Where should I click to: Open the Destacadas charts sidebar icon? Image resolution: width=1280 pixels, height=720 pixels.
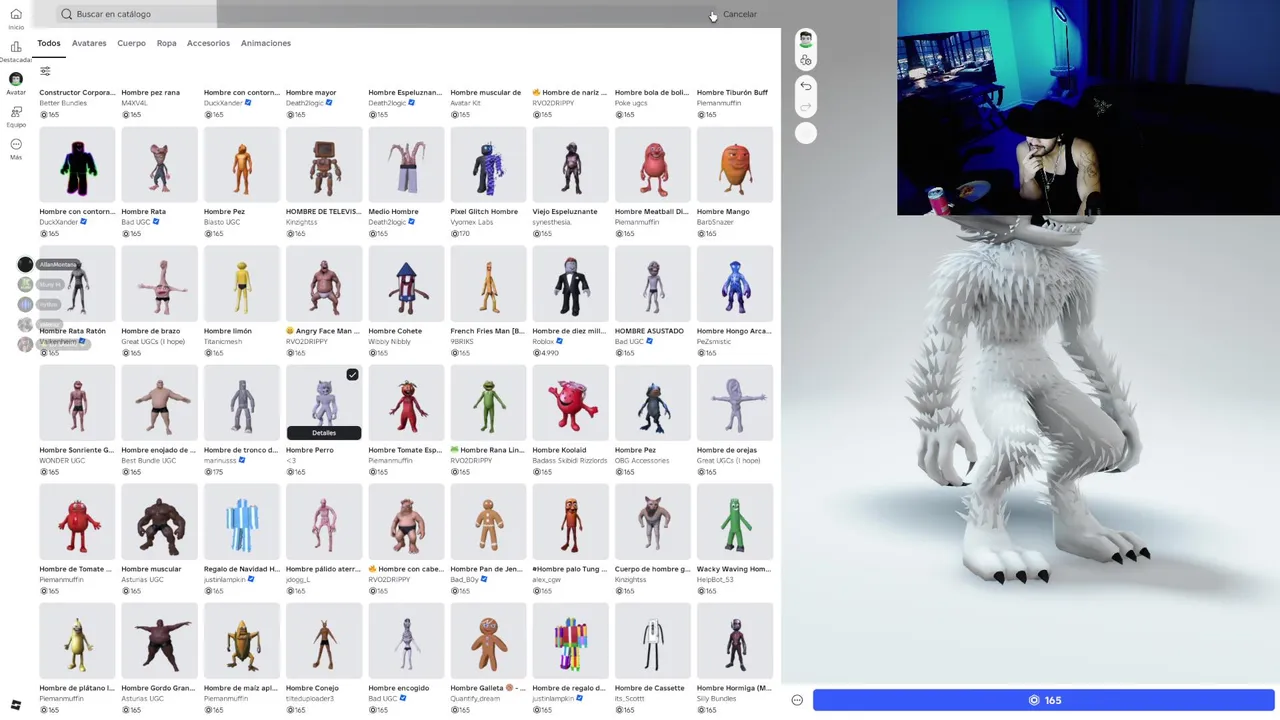click(x=16, y=47)
